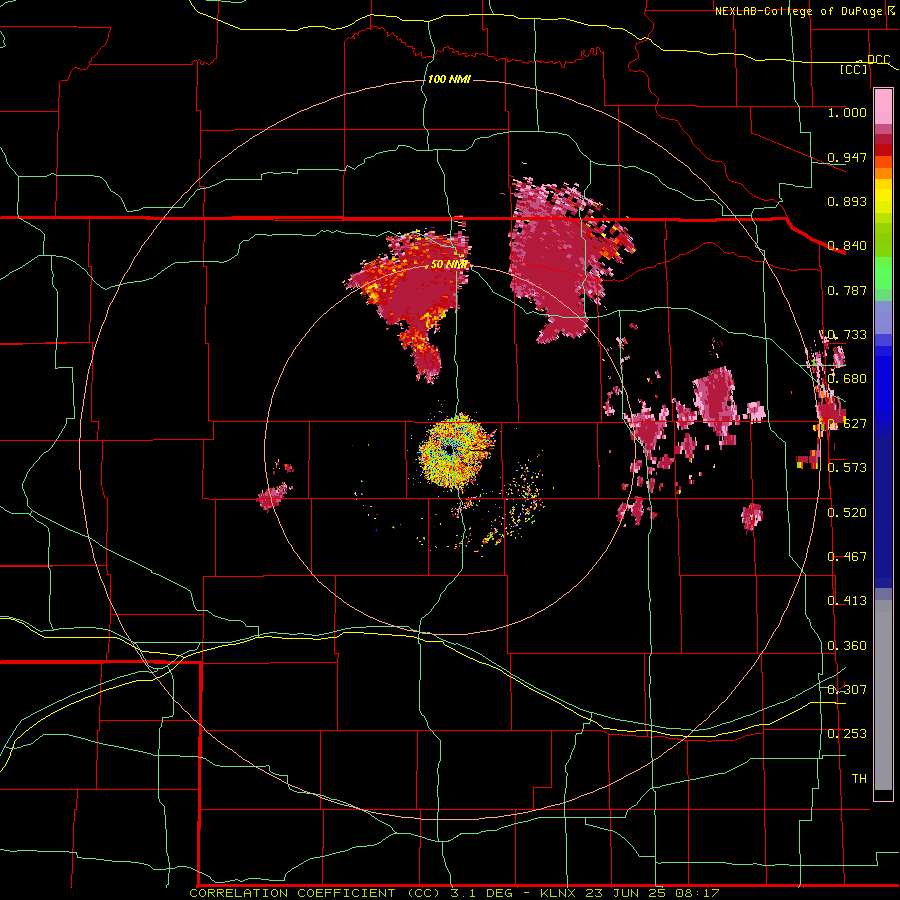This screenshot has height=900, width=900.
Task: Click the [CC] legend header label
Action: pyautogui.click(x=854, y=69)
